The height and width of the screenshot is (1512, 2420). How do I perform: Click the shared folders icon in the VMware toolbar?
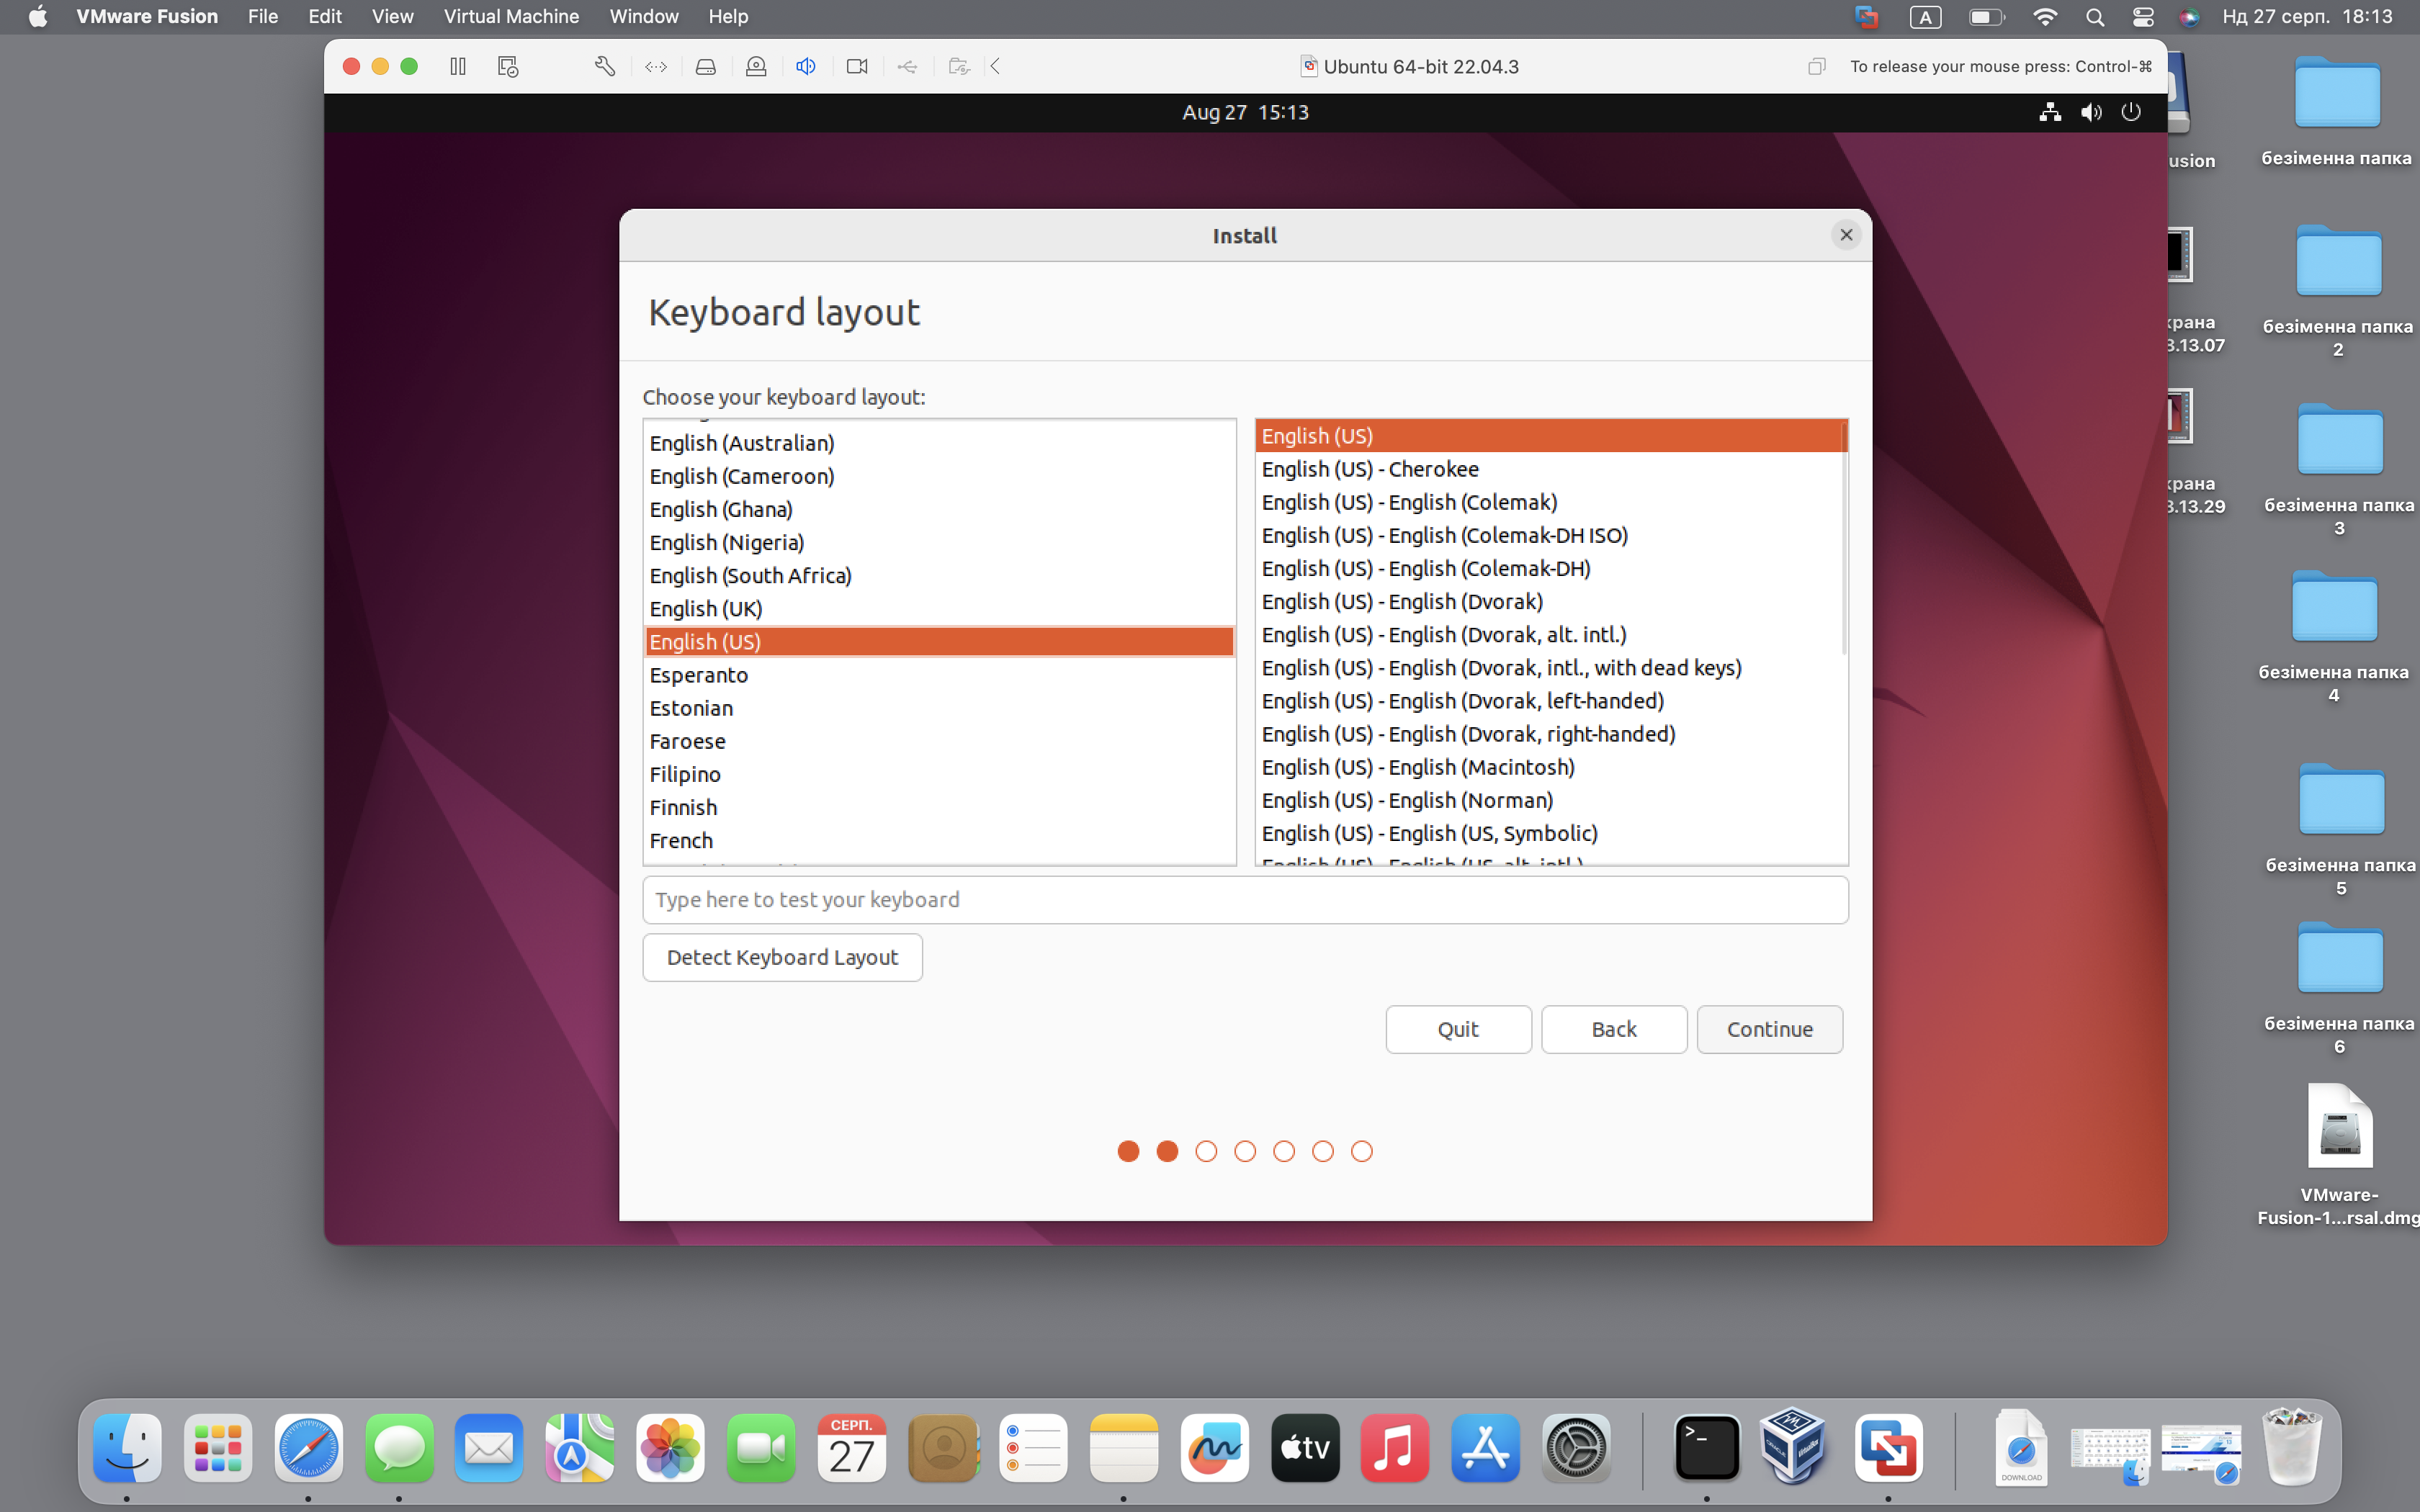tap(959, 66)
